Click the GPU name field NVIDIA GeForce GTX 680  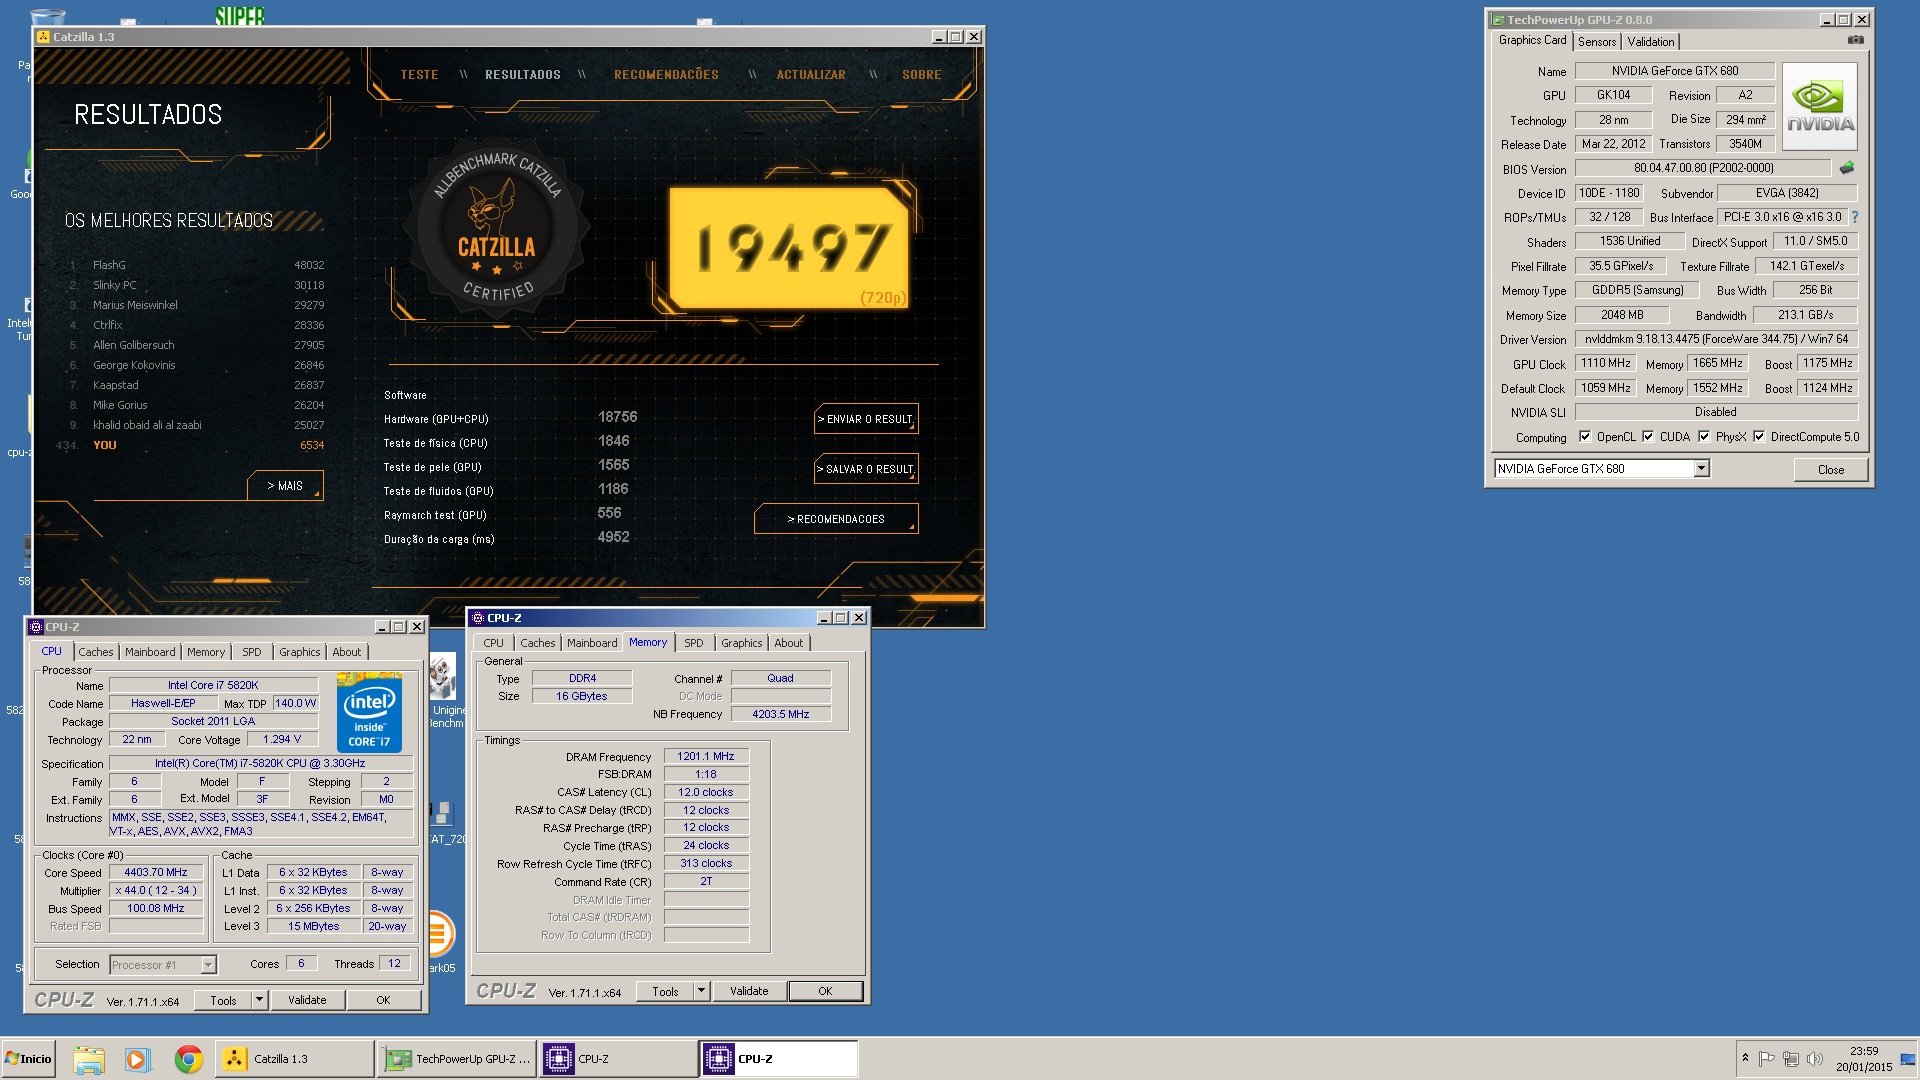pos(1675,71)
